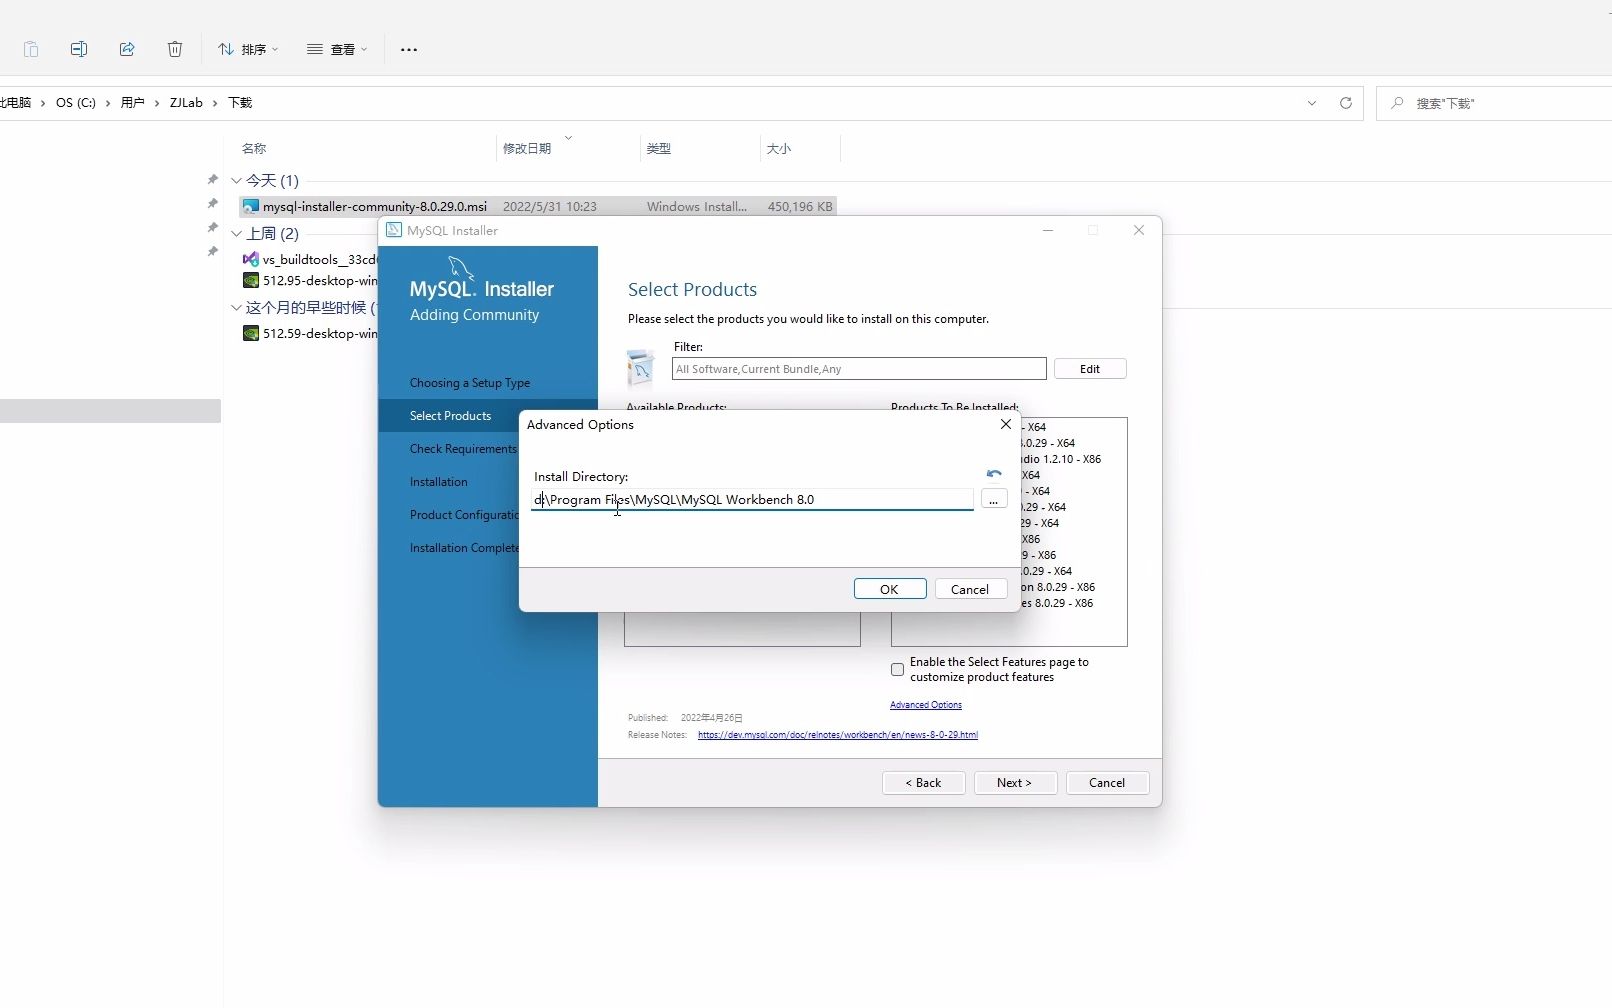Sort files by 大小 column header
Viewport: 1612px width, 1008px height.
click(x=778, y=148)
